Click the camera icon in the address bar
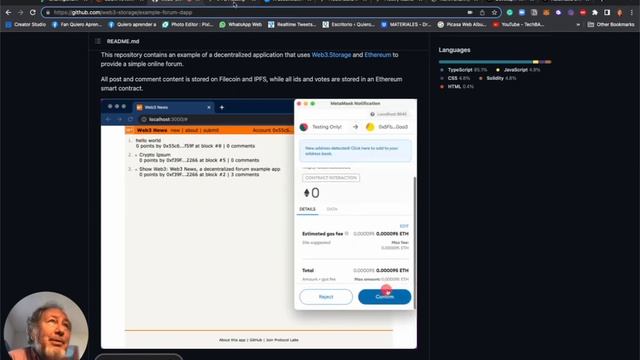640x360 pixels. point(470,13)
